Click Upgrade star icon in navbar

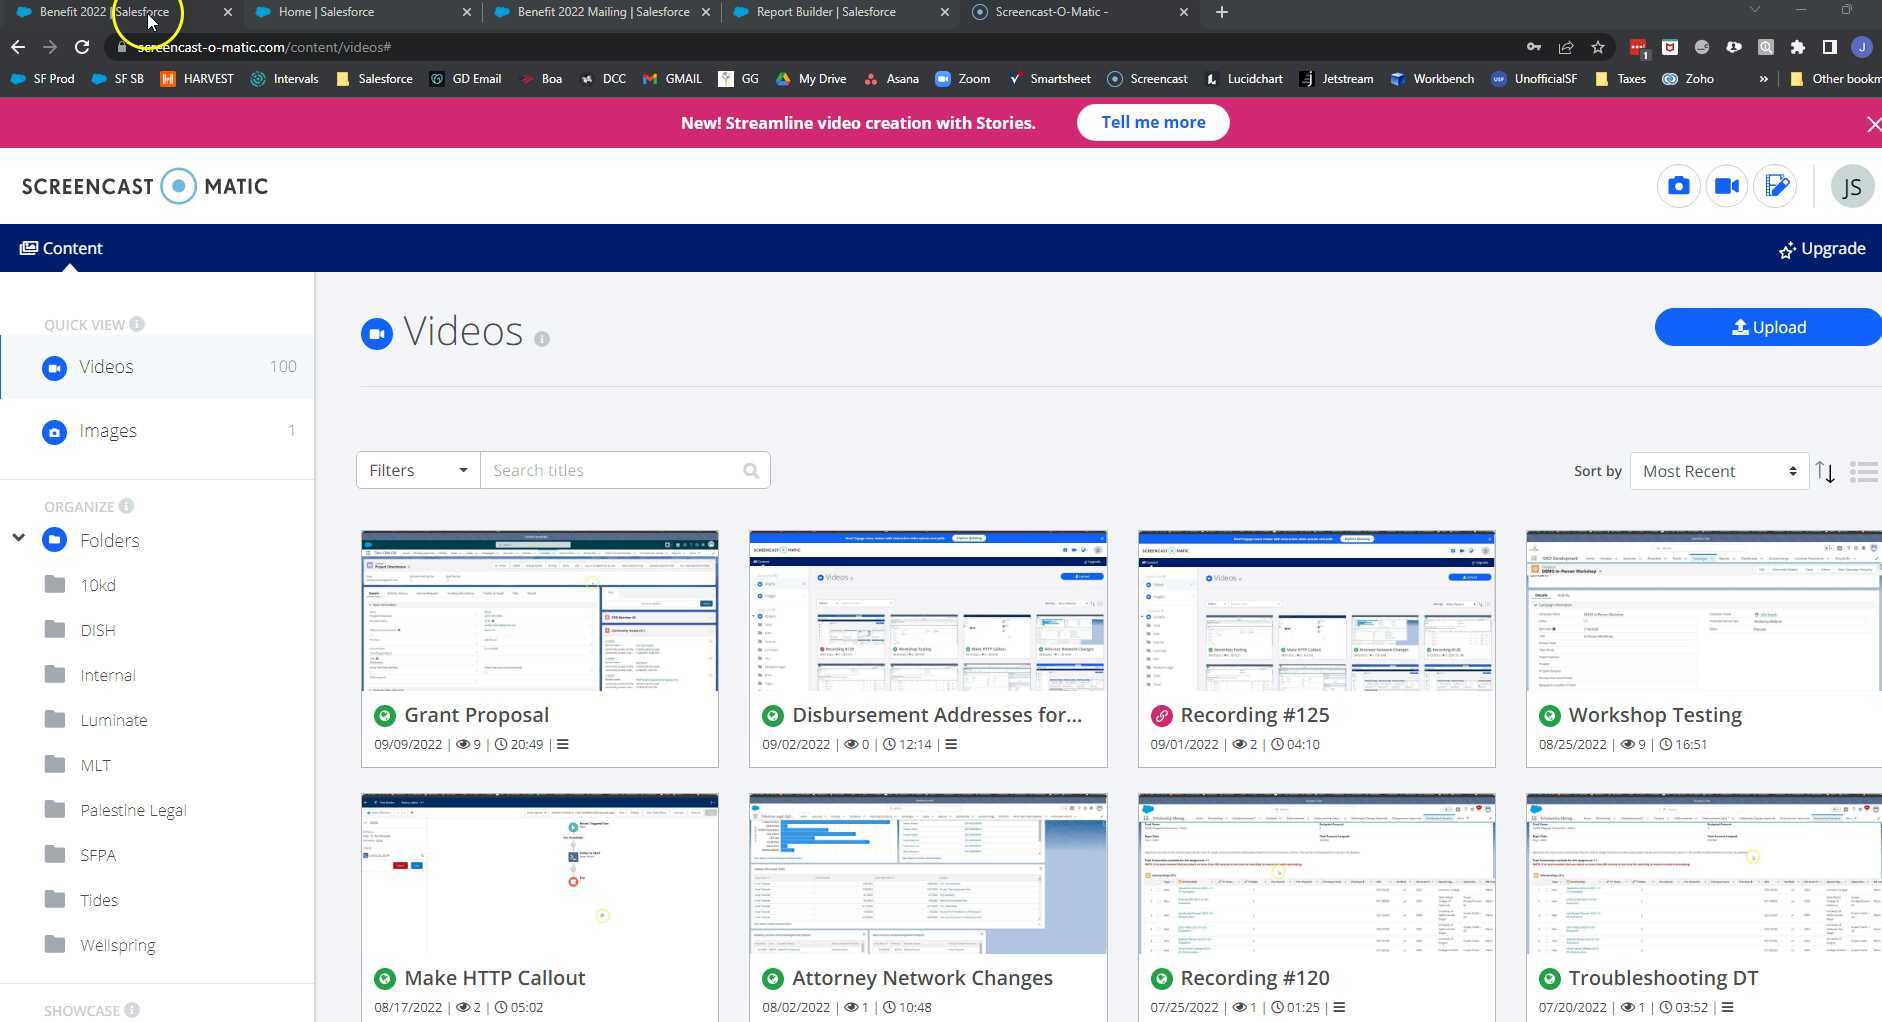1786,250
